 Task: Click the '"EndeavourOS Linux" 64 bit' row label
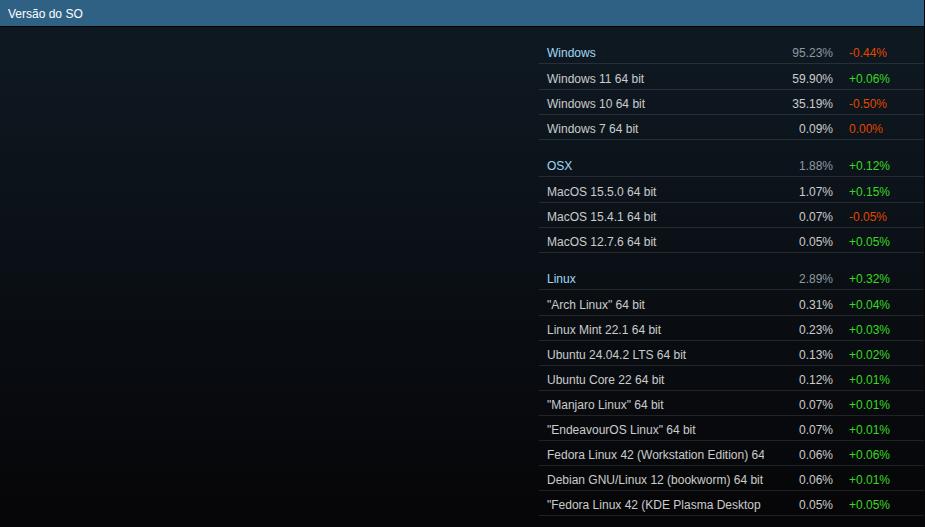coord(621,430)
